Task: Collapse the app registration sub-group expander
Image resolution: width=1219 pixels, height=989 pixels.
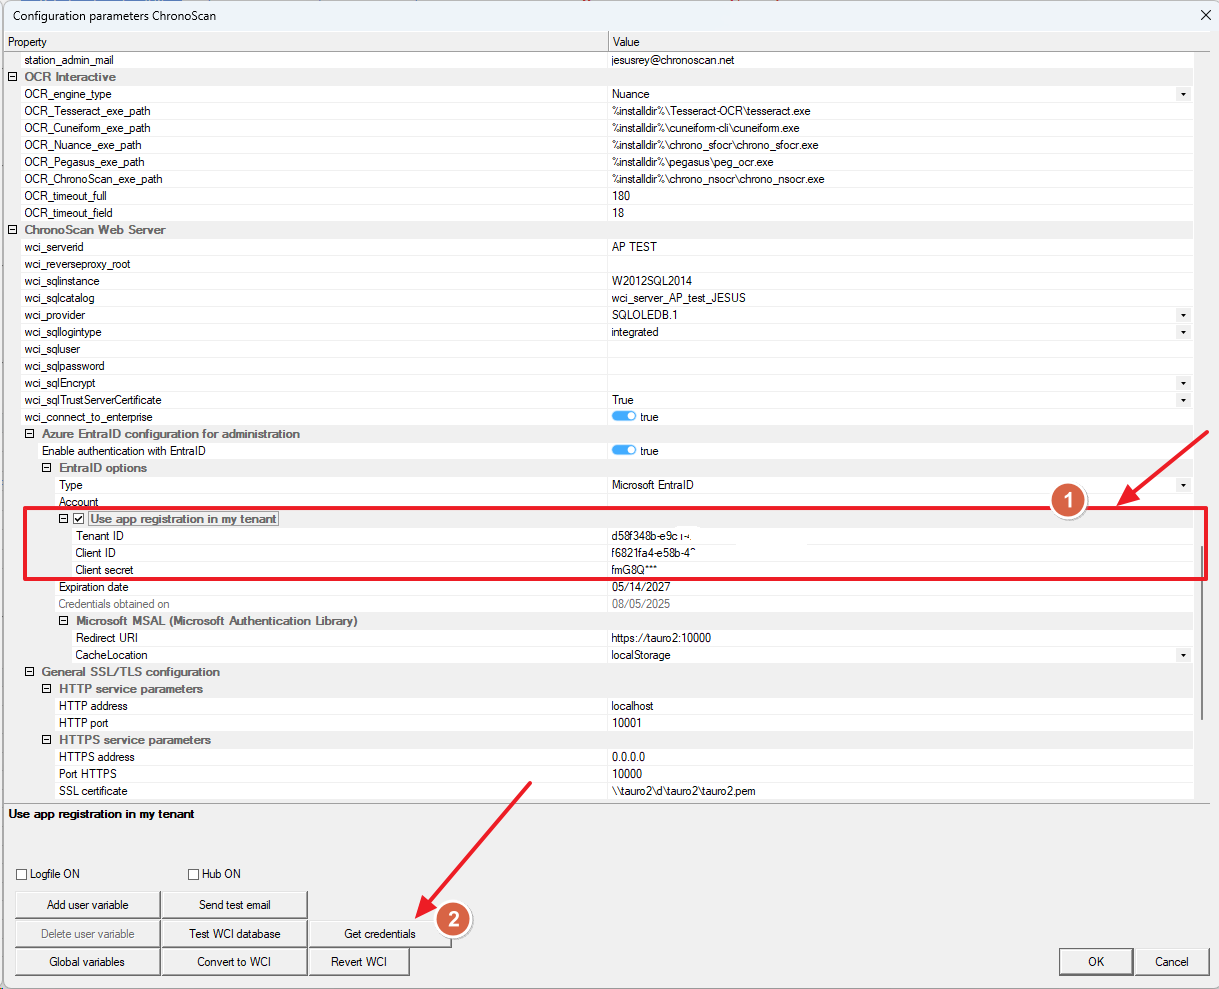Action: tap(64, 519)
